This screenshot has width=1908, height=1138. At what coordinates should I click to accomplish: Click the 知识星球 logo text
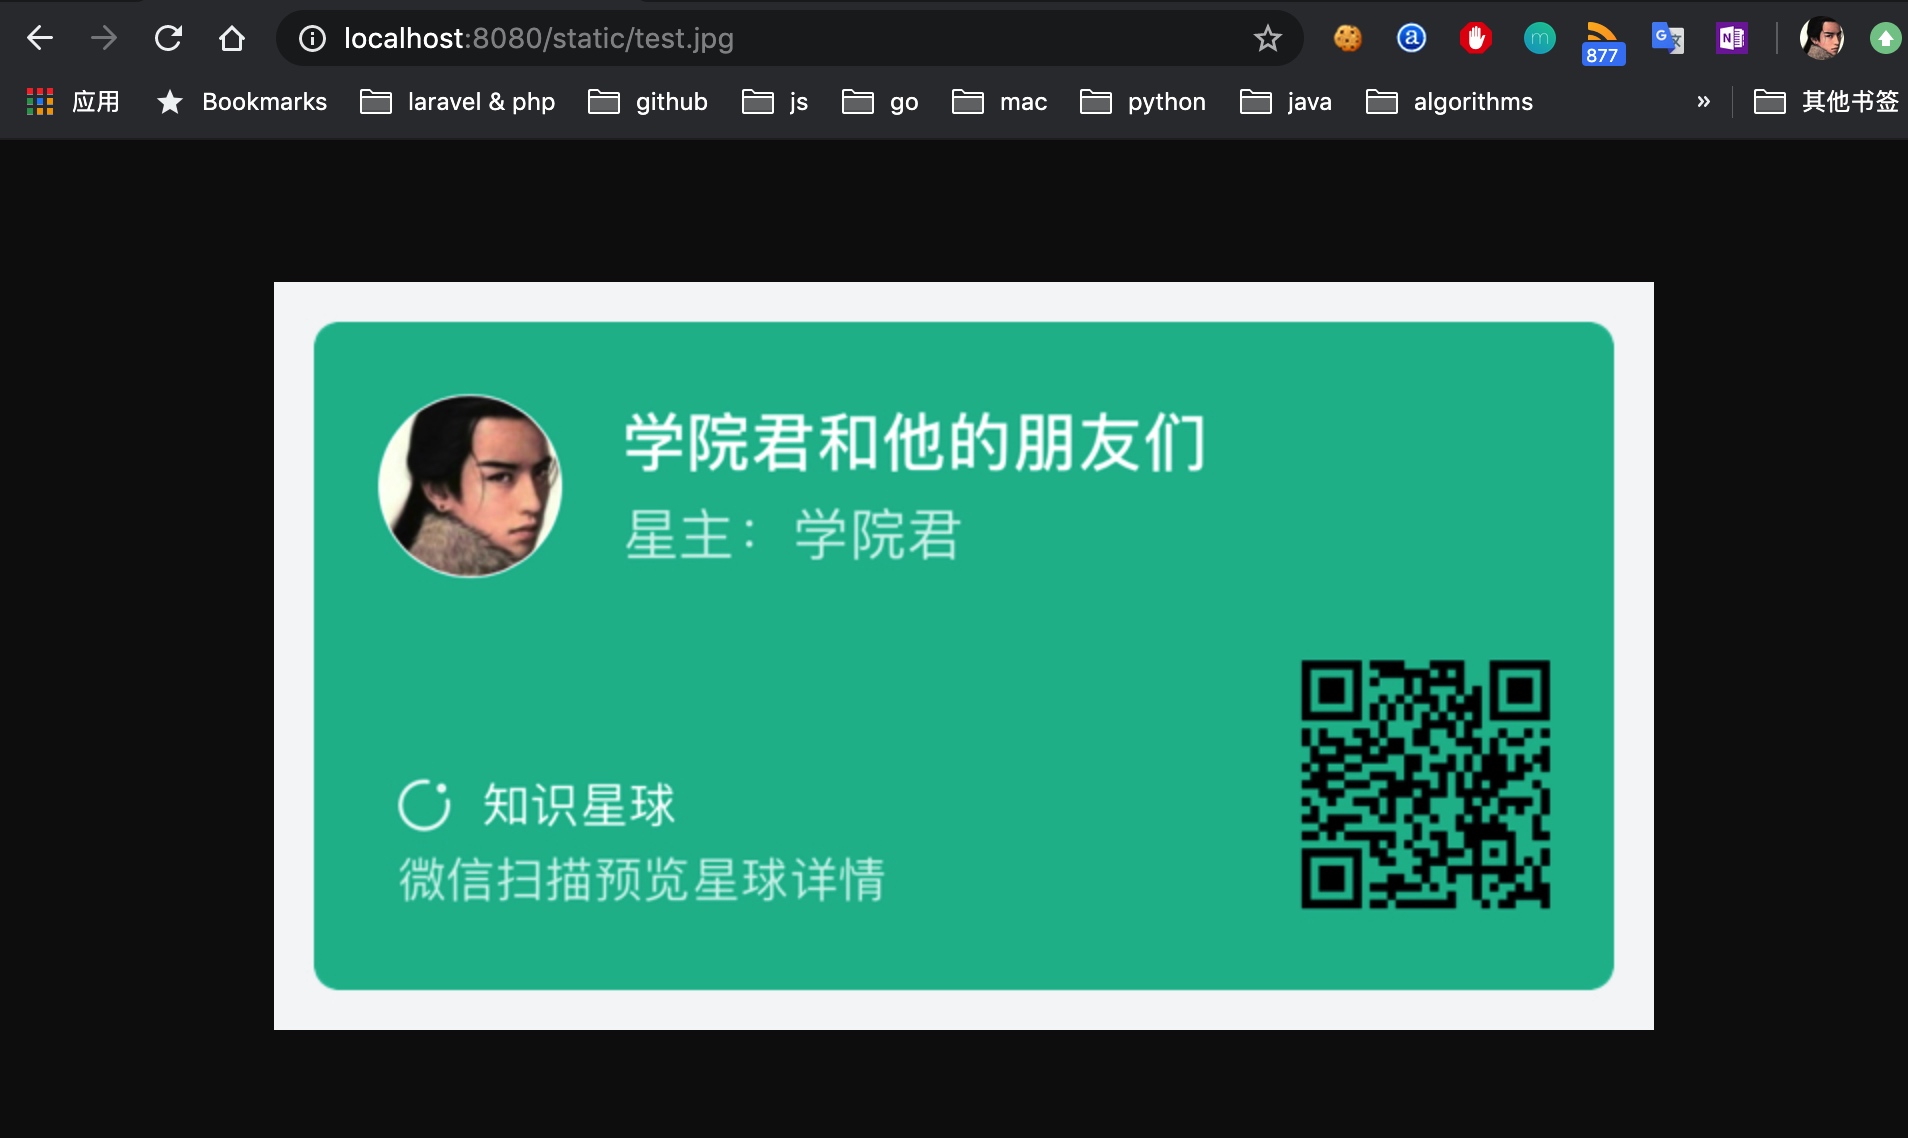(579, 805)
